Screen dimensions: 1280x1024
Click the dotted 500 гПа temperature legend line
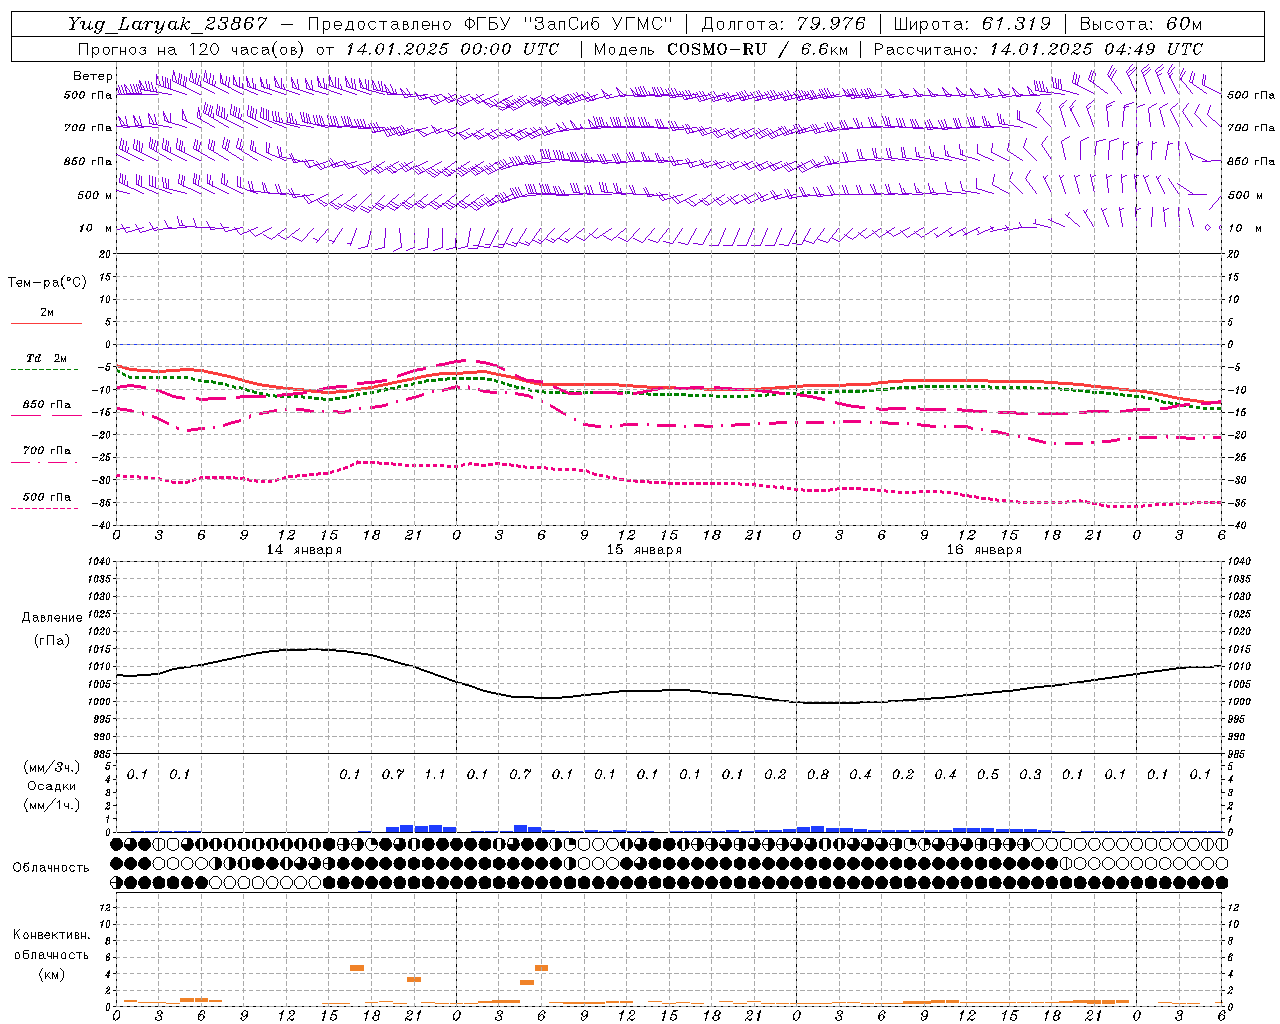click(x=44, y=508)
